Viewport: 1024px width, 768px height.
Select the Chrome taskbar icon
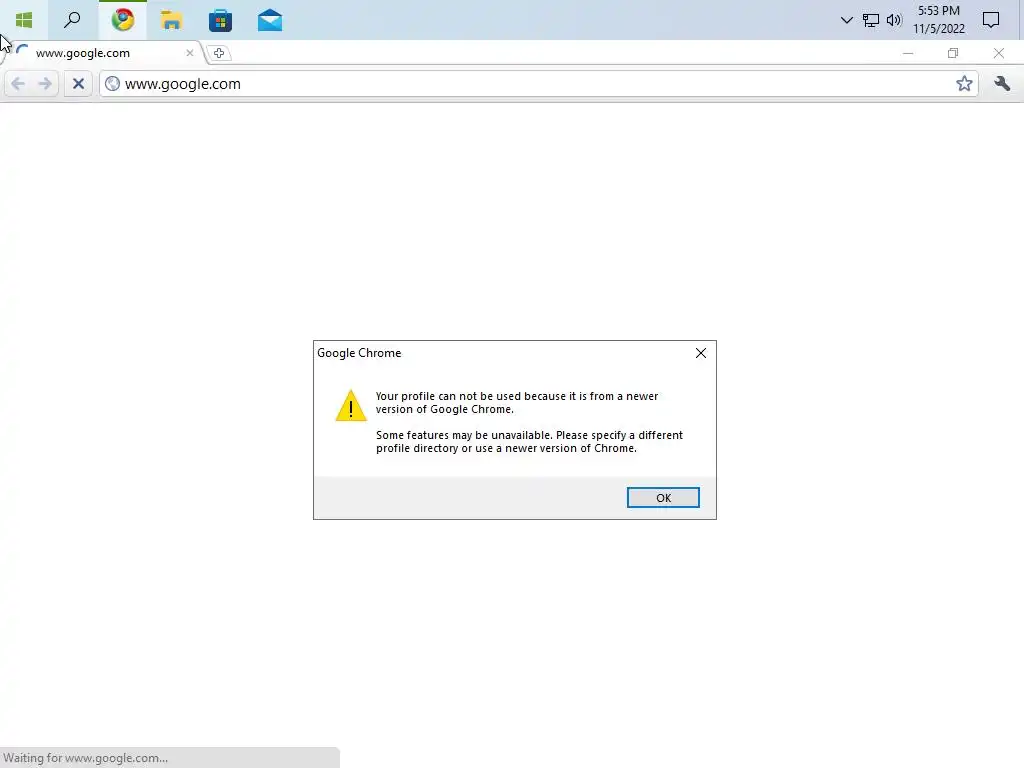click(123, 20)
